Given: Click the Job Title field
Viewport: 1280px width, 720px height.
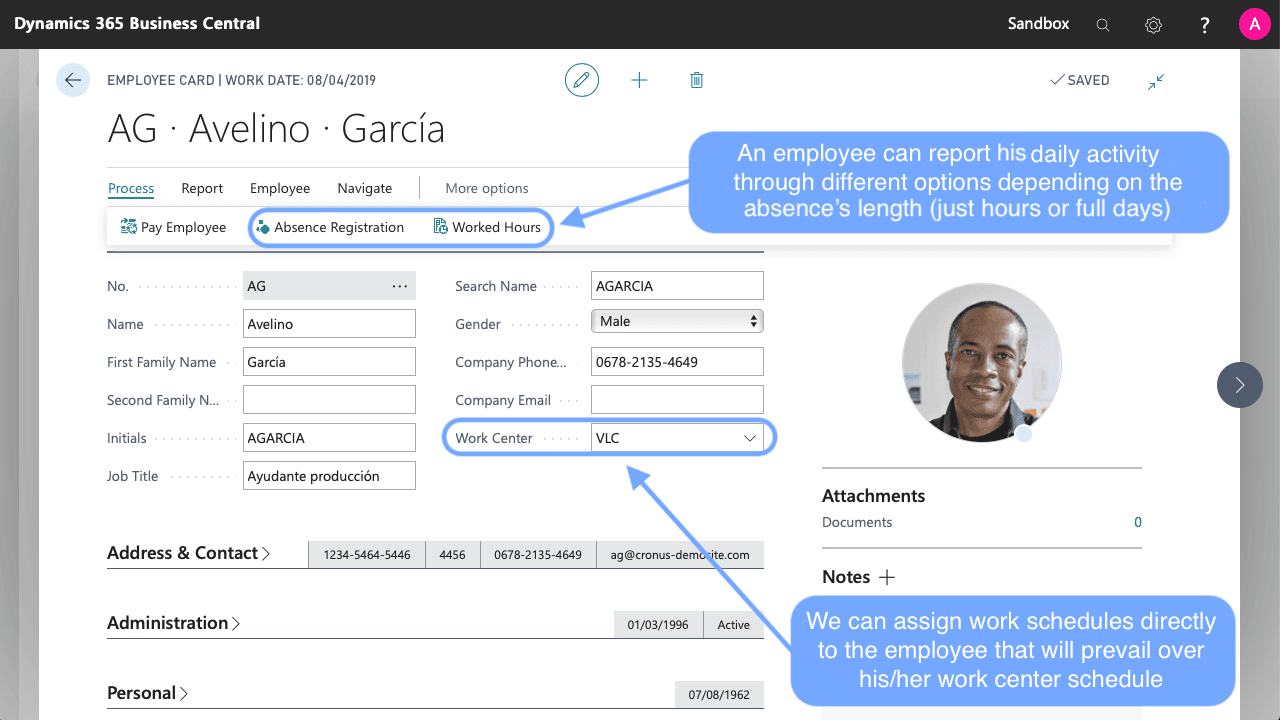Looking at the screenshot, I should tap(329, 476).
